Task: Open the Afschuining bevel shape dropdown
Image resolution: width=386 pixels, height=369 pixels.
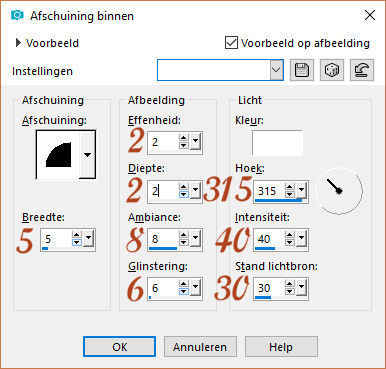Action: (x=87, y=155)
